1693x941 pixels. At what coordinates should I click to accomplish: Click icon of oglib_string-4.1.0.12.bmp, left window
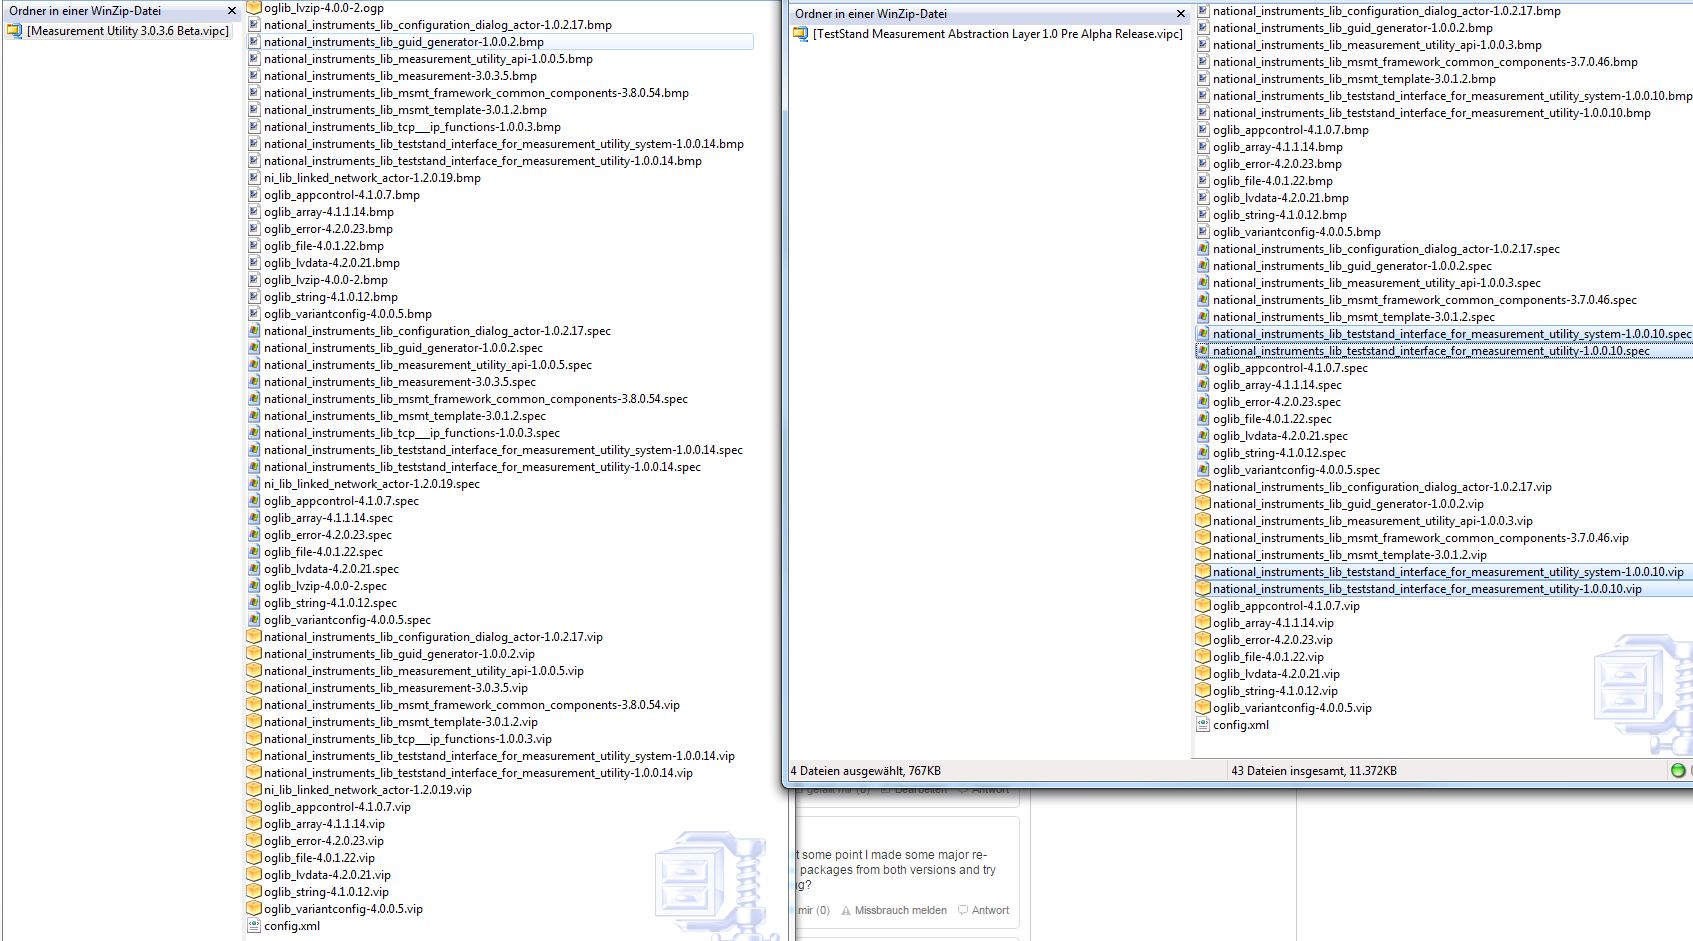click(254, 297)
